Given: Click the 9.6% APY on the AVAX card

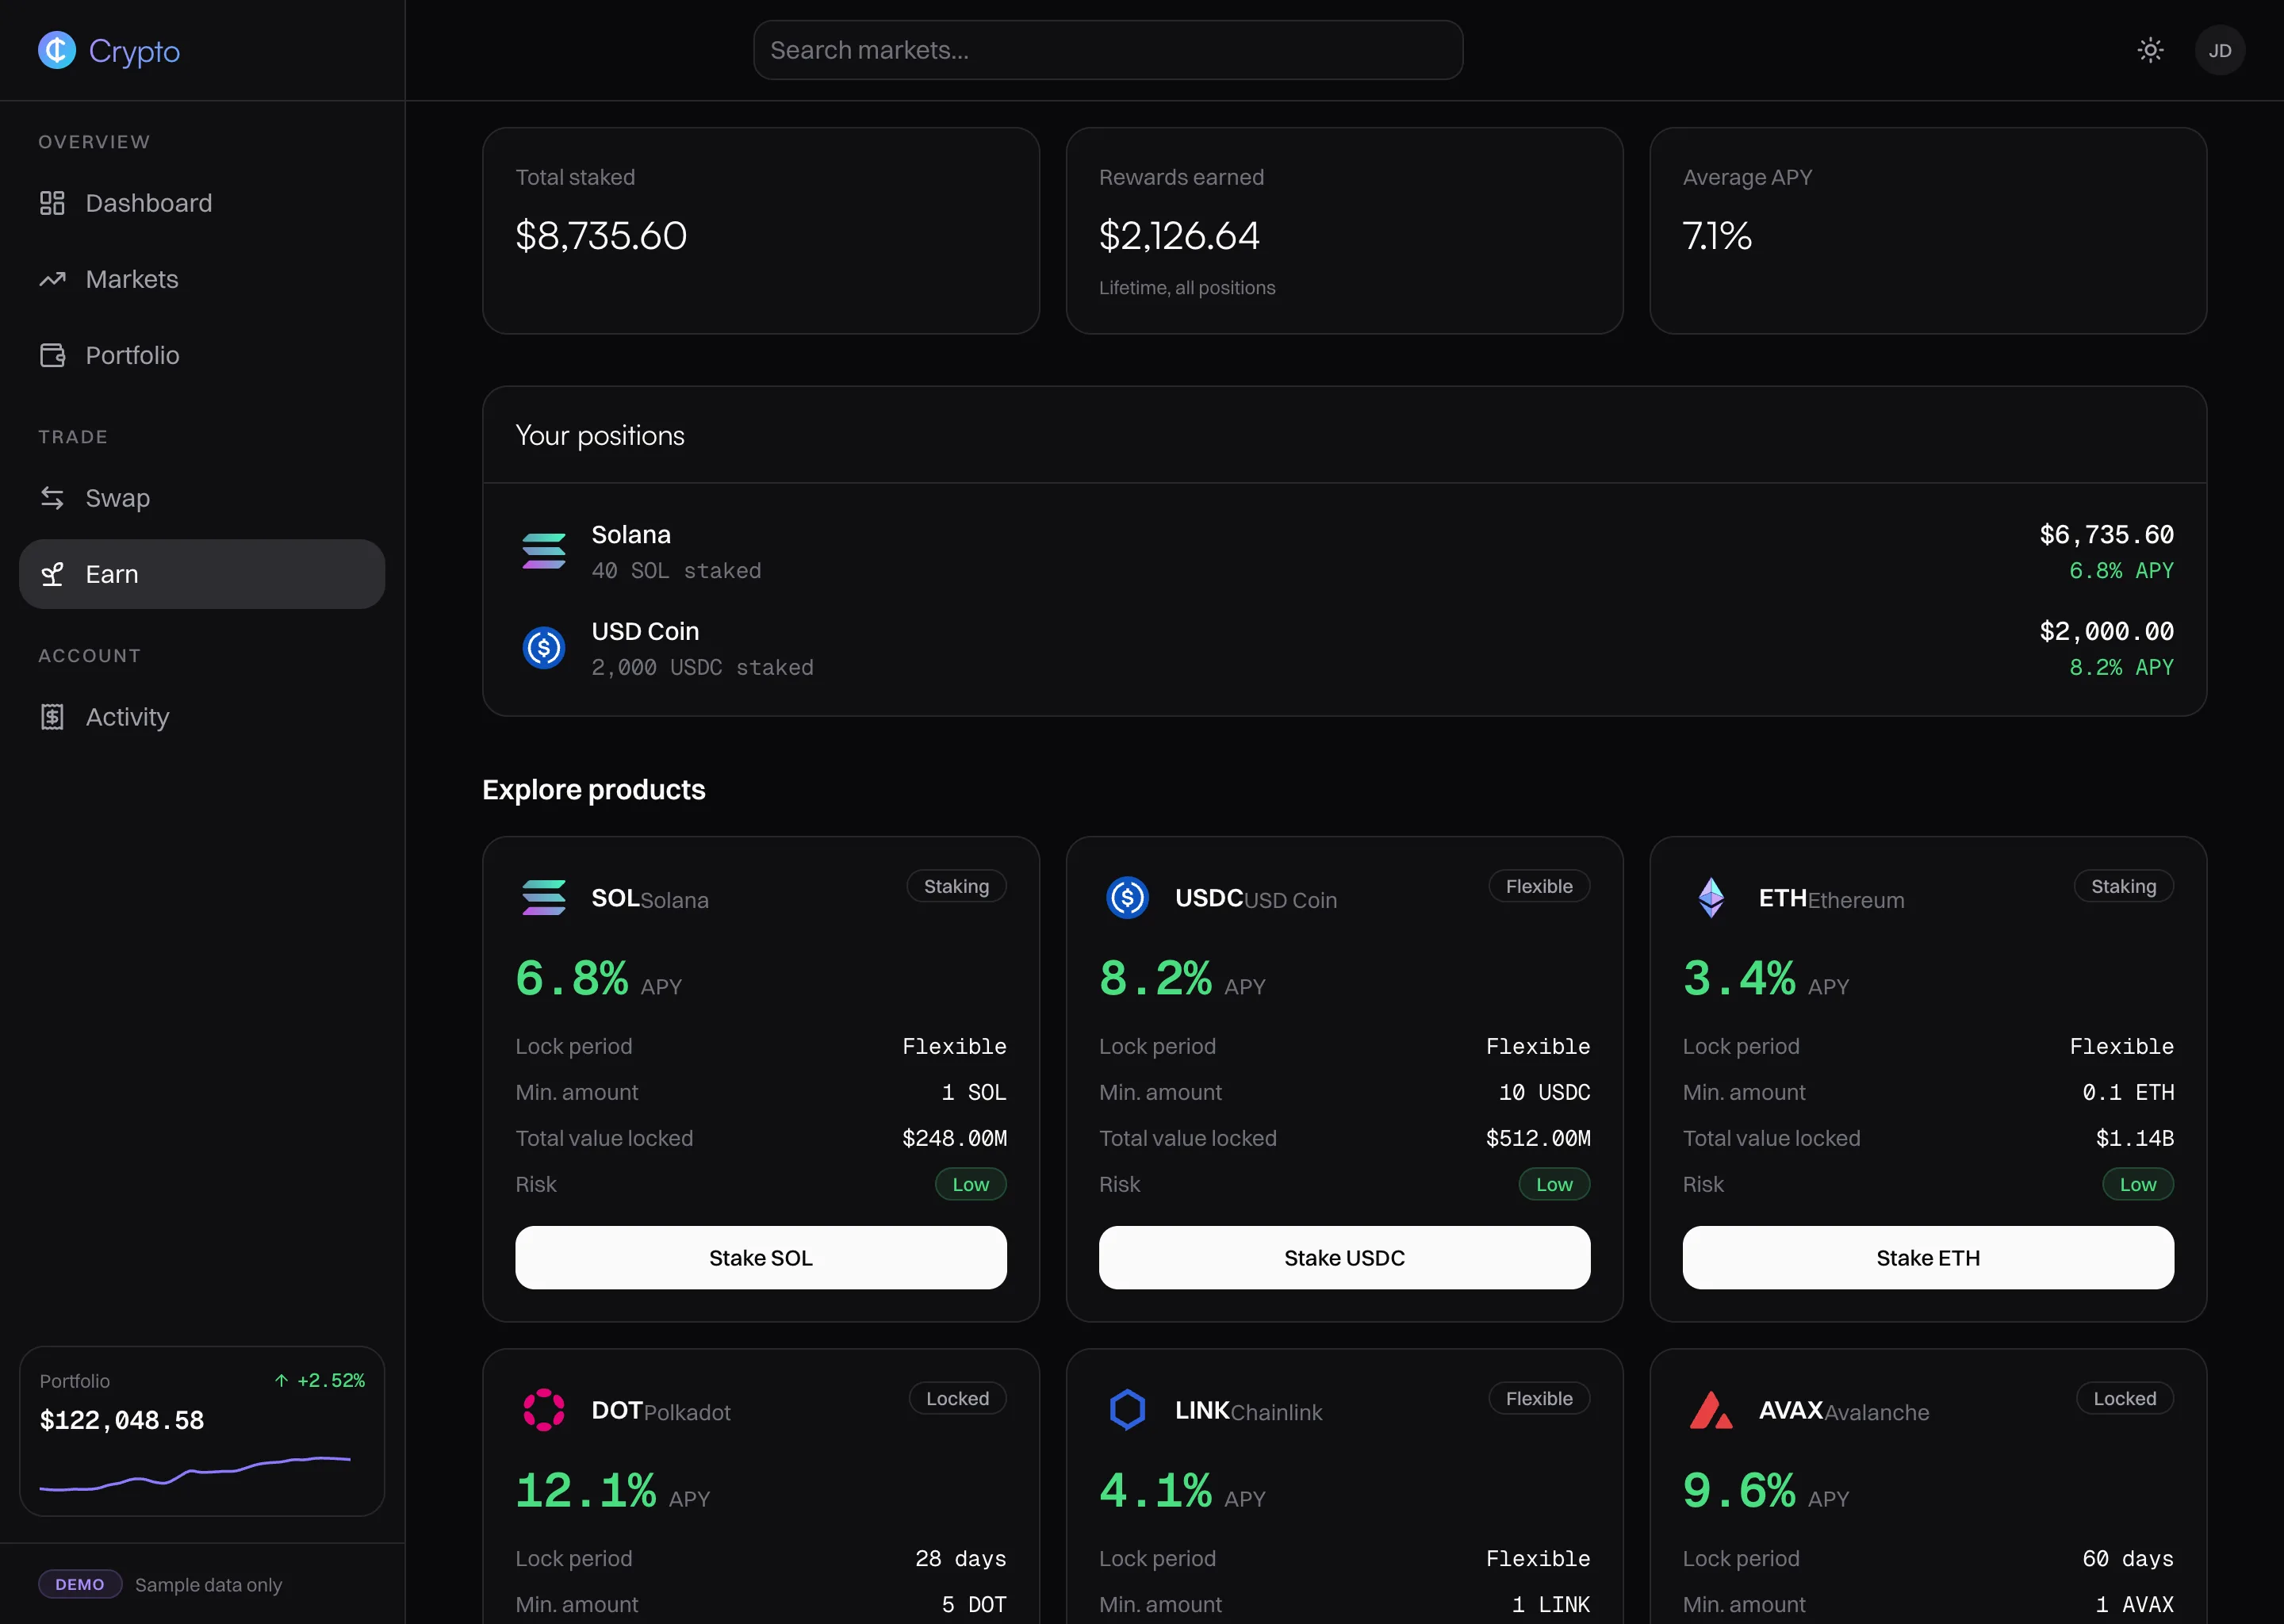Looking at the screenshot, I should (x=1739, y=1490).
